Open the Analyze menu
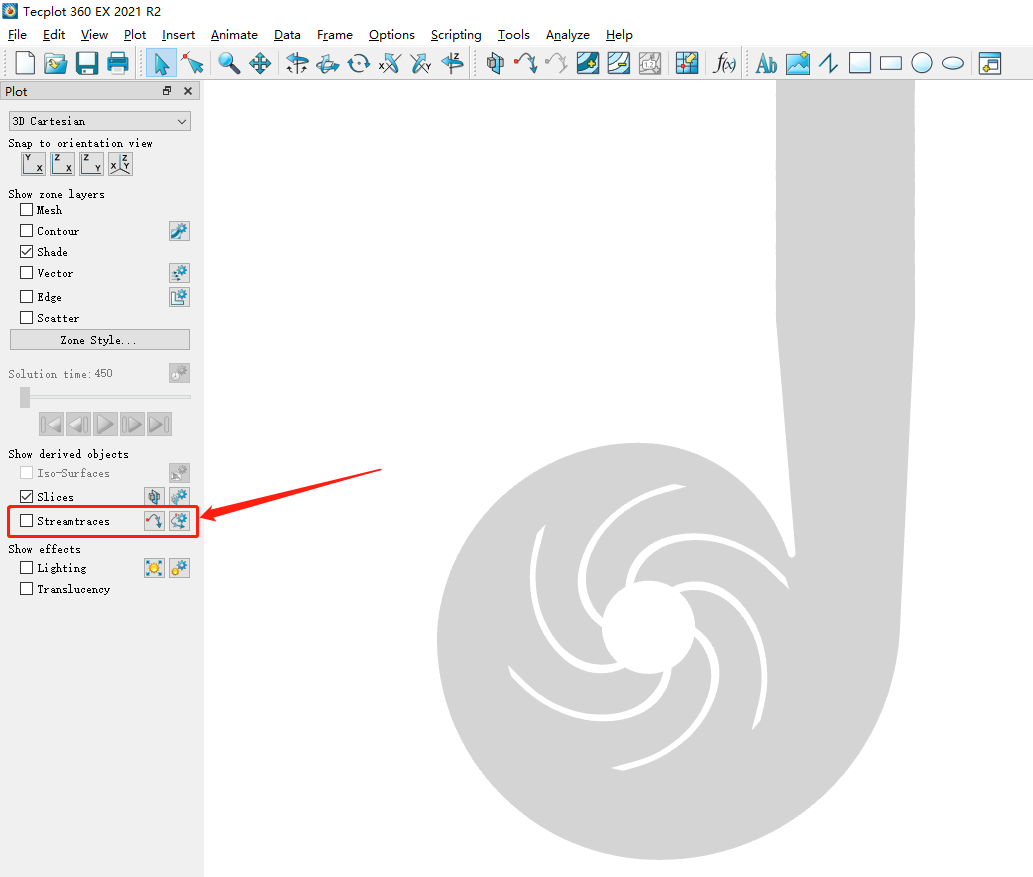This screenshot has width=1033, height=877. 567,35
